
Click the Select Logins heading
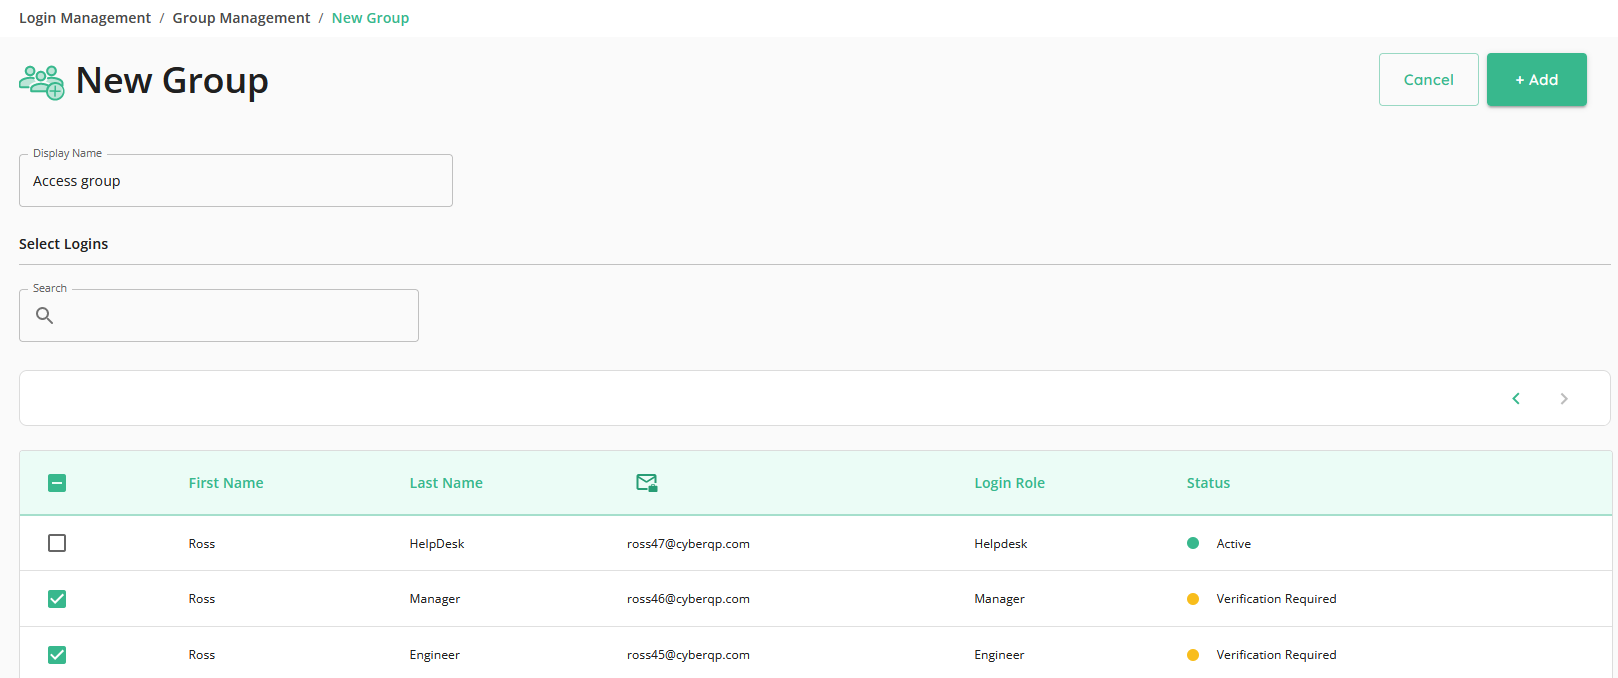point(63,244)
